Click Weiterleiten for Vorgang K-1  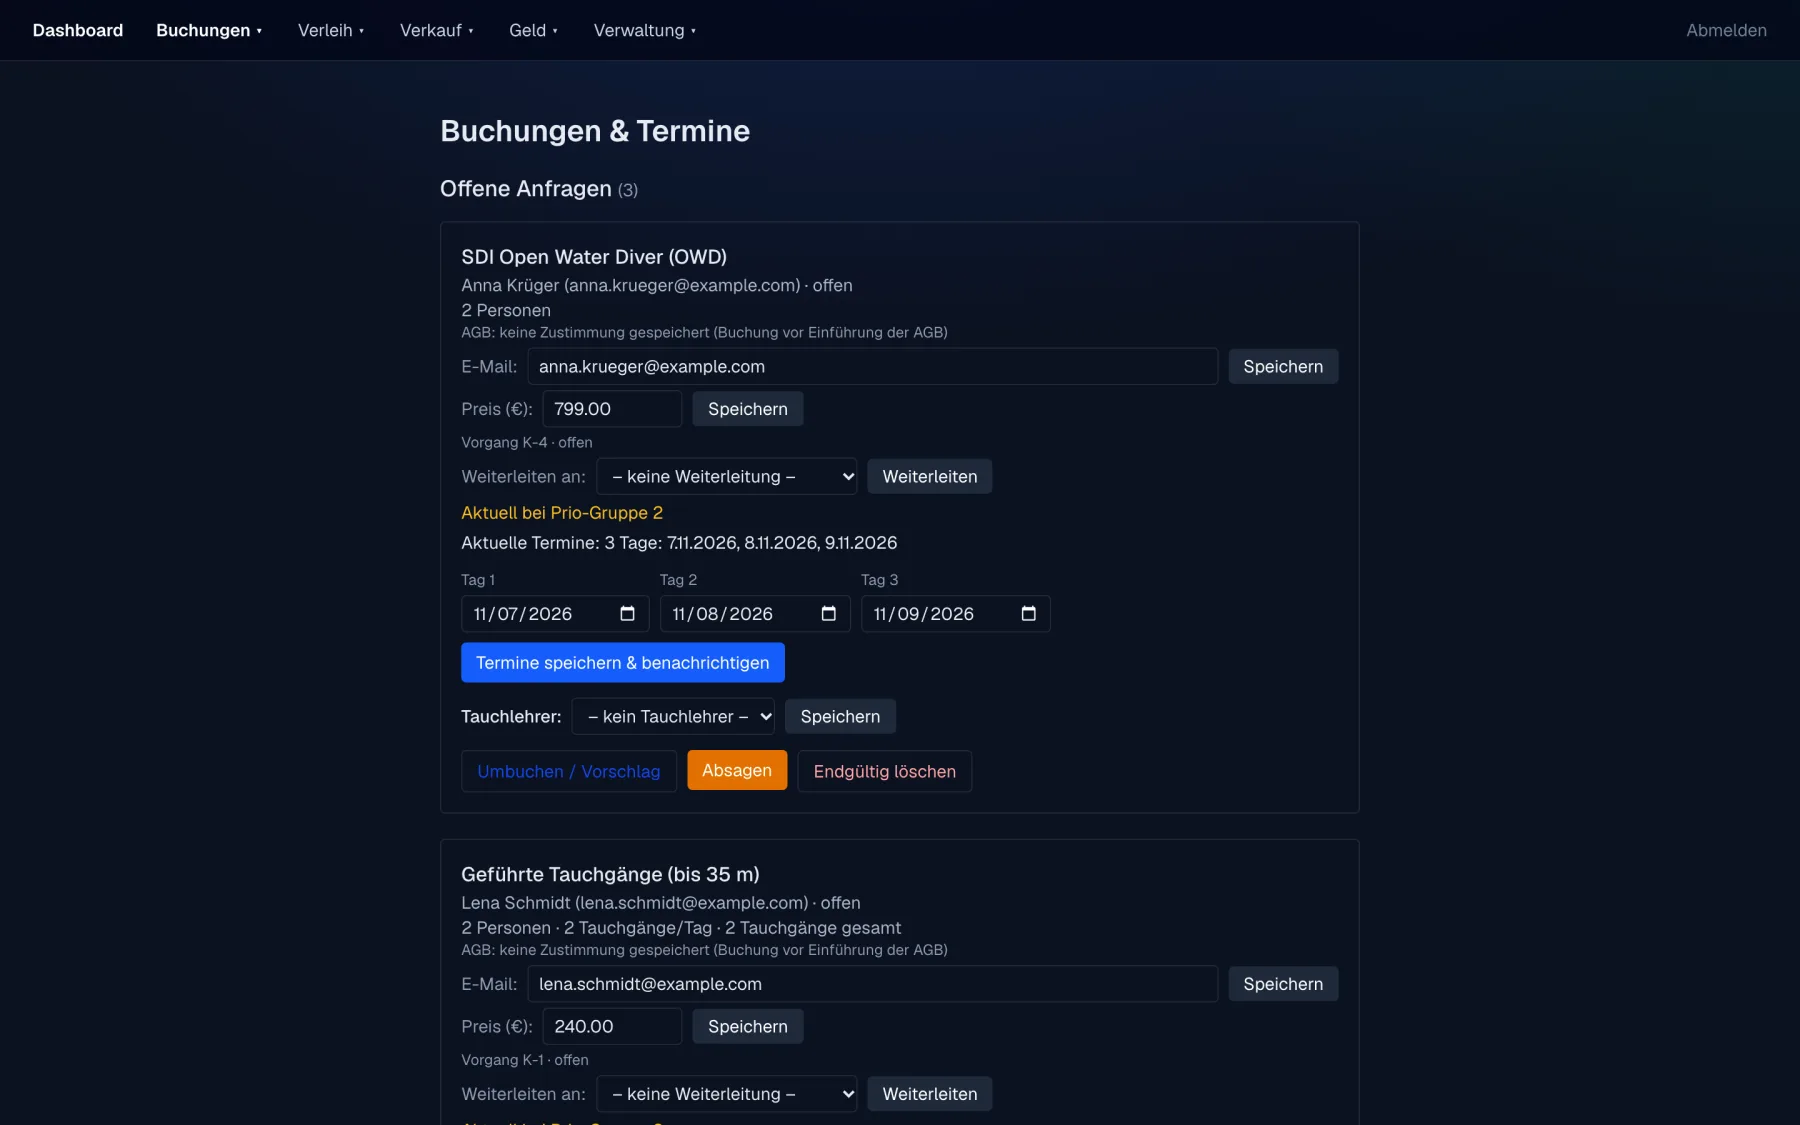pyautogui.click(x=930, y=1094)
